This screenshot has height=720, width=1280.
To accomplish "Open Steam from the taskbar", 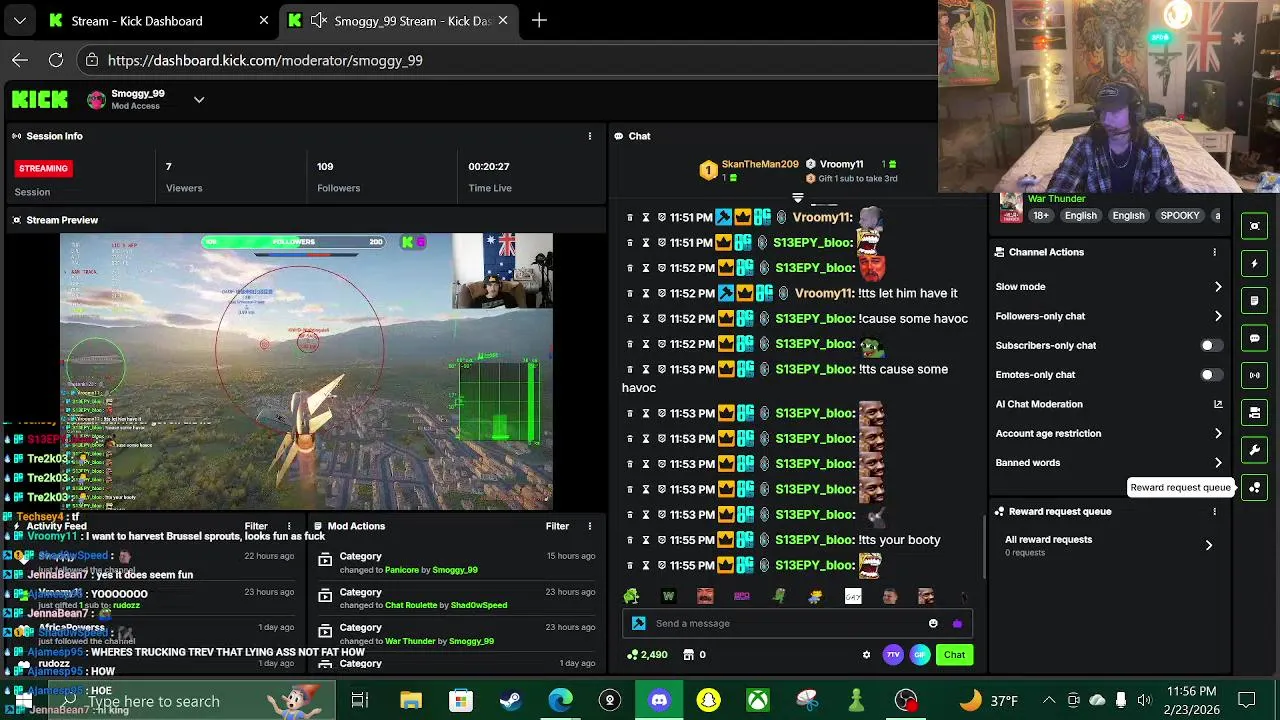I will coord(510,701).
